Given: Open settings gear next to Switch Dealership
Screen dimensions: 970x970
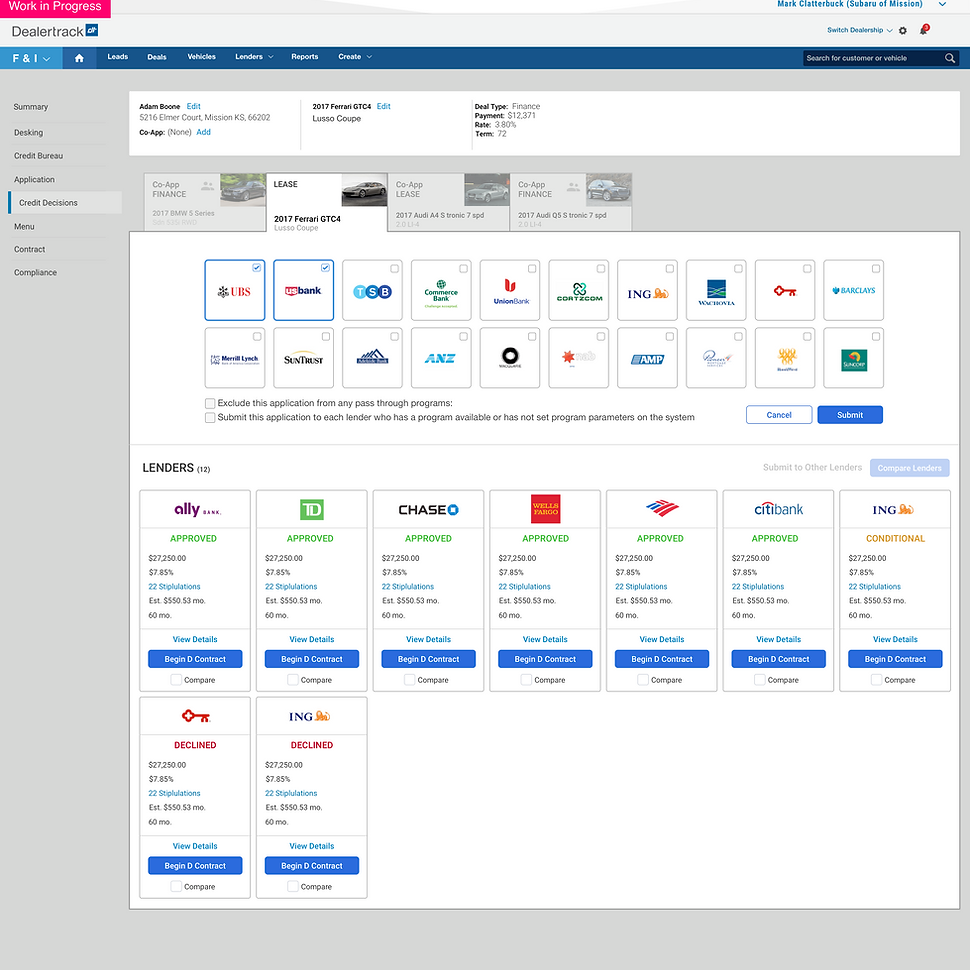Looking at the screenshot, I should (903, 30).
